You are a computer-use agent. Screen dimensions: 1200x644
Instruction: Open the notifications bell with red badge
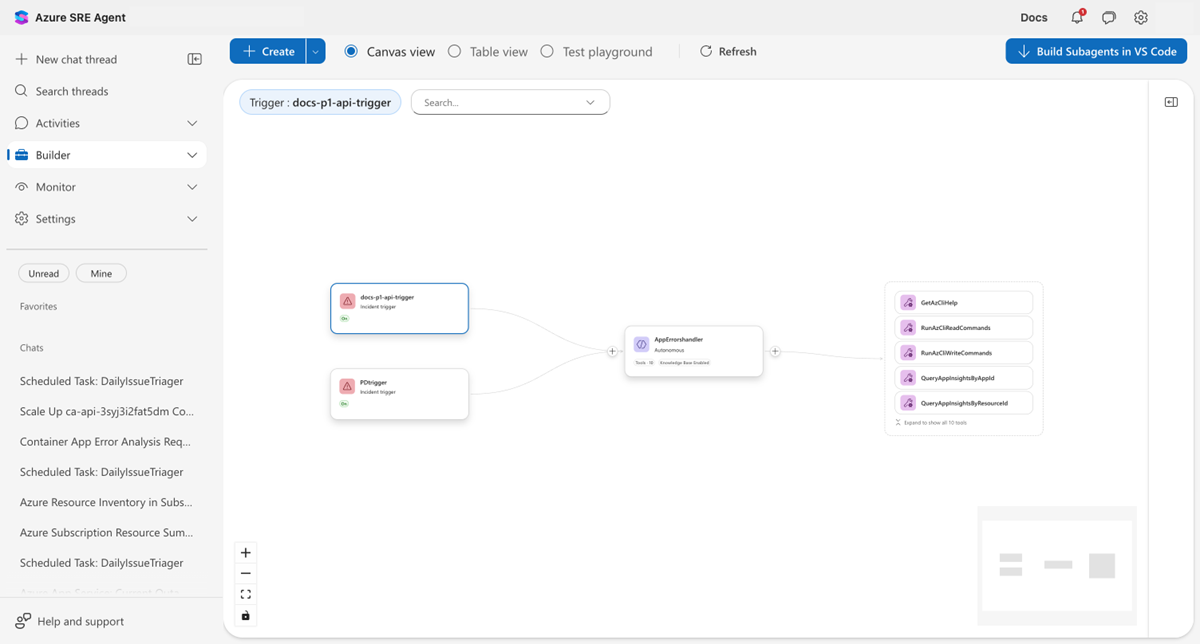pos(1075,17)
